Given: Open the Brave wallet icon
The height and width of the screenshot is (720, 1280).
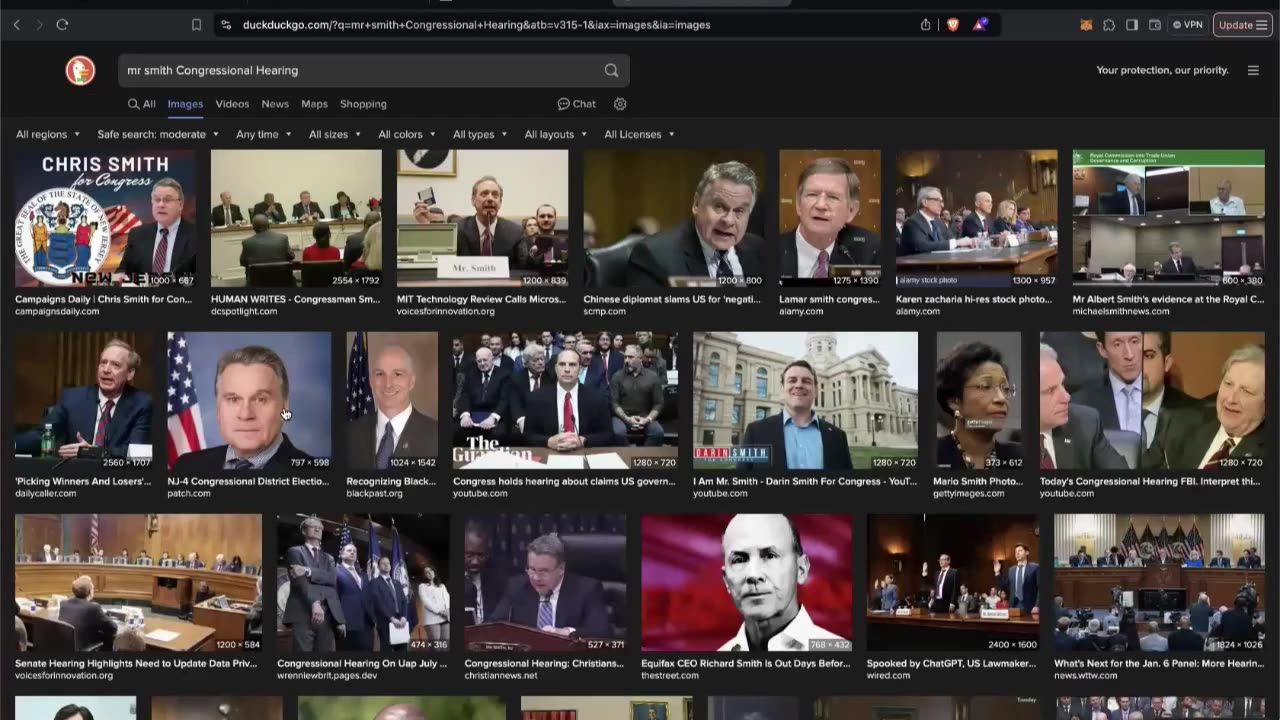Looking at the screenshot, I should [1155, 24].
